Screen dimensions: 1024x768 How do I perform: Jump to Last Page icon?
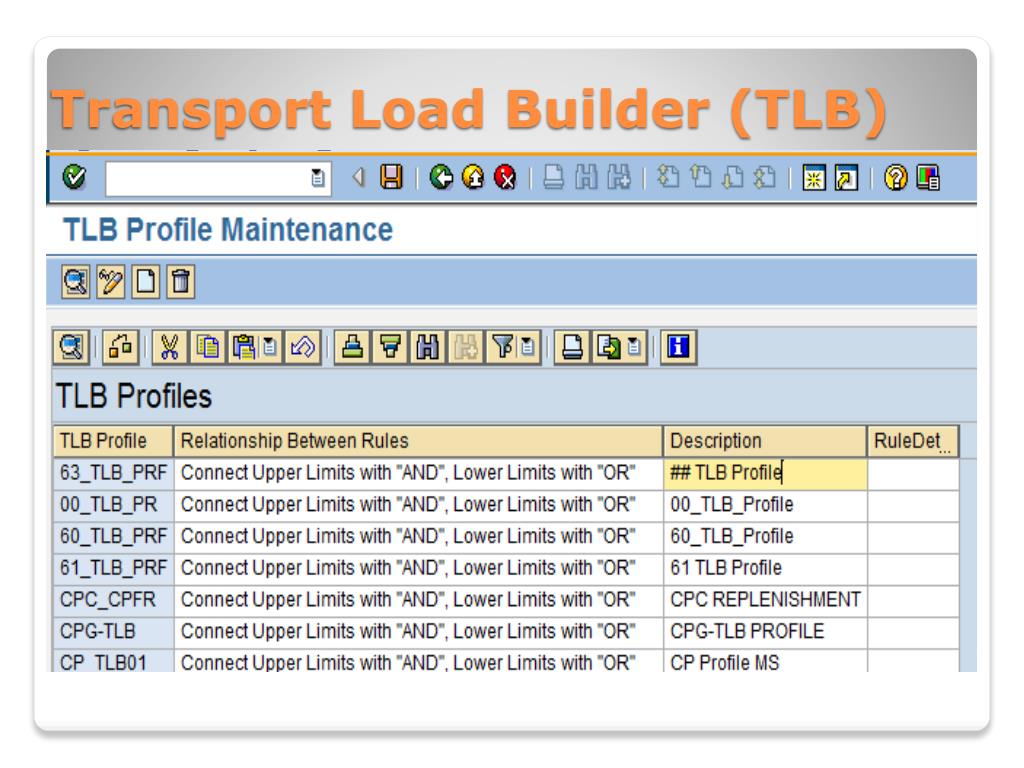click(x=765, y=177)
